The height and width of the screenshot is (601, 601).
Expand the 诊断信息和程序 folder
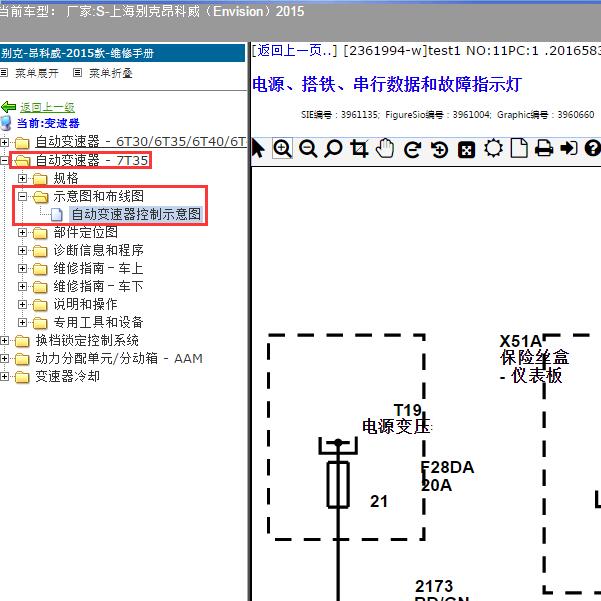[x=22, y=251]
